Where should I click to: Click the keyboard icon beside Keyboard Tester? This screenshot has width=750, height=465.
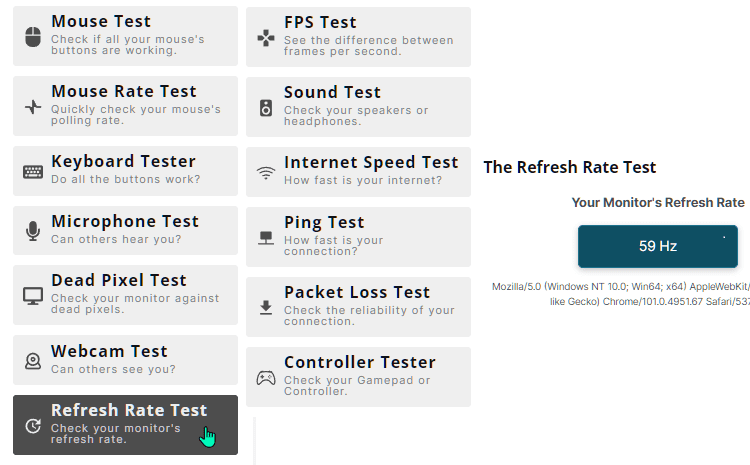(x=33, y=172)
